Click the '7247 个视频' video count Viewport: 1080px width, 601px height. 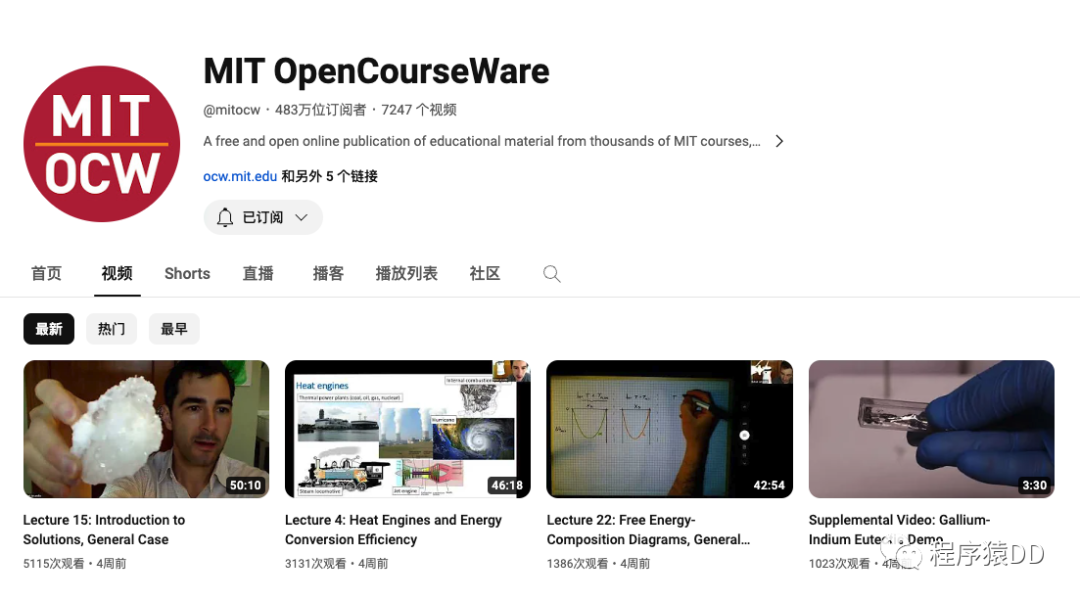coord(419,110)
